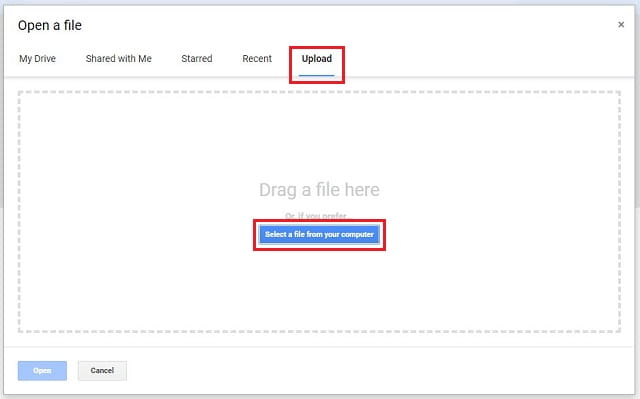Screen dimensions: 640x399
Task: Click the 'Drag a file here' text
Action: (x=319, y=190)
